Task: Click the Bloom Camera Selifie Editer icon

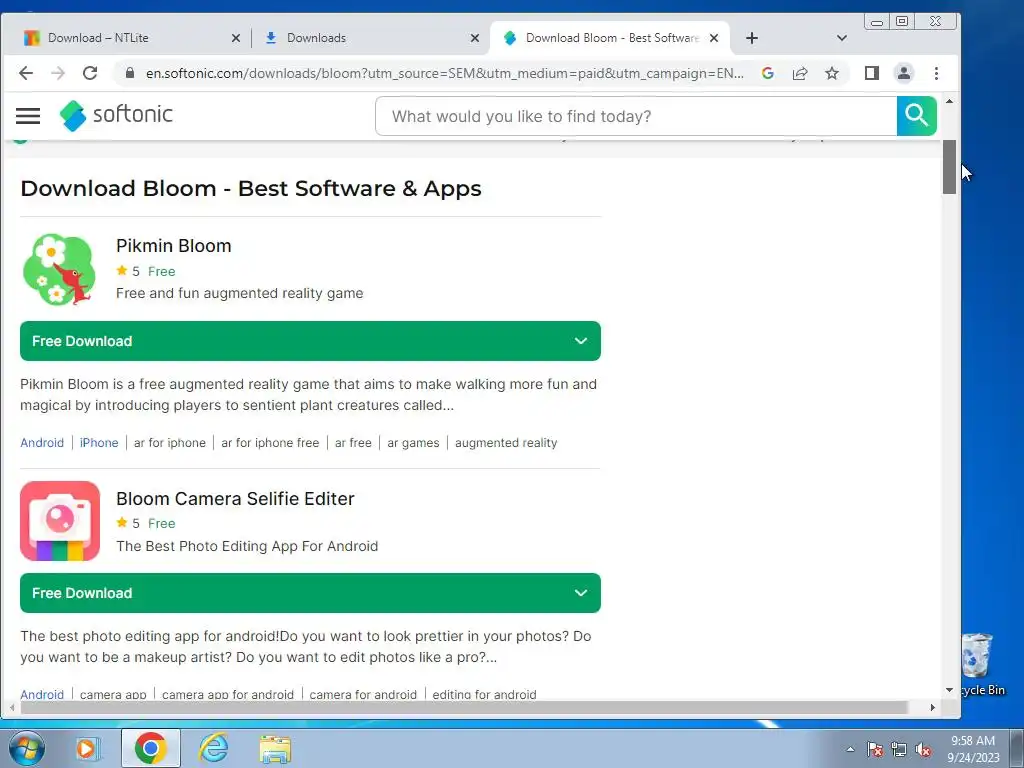Action: [x=59, y=521]
